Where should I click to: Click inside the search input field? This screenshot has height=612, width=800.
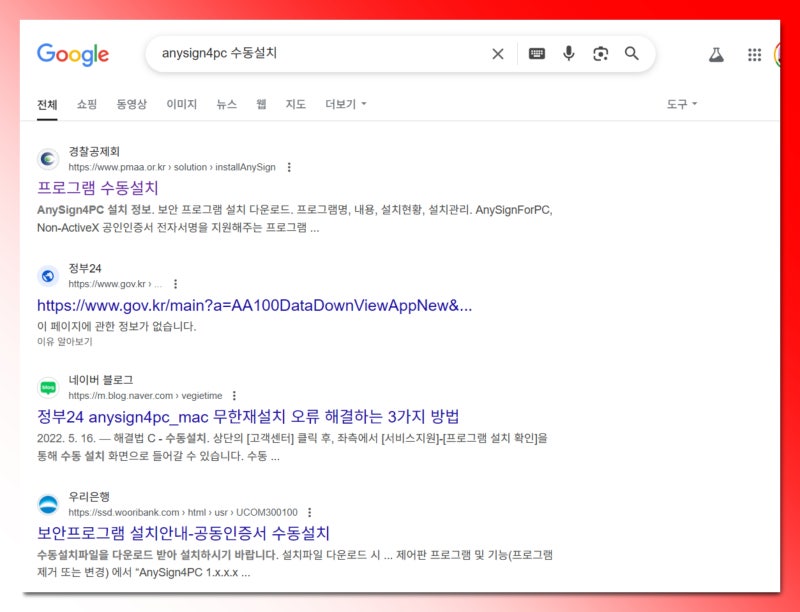[300, 54]
